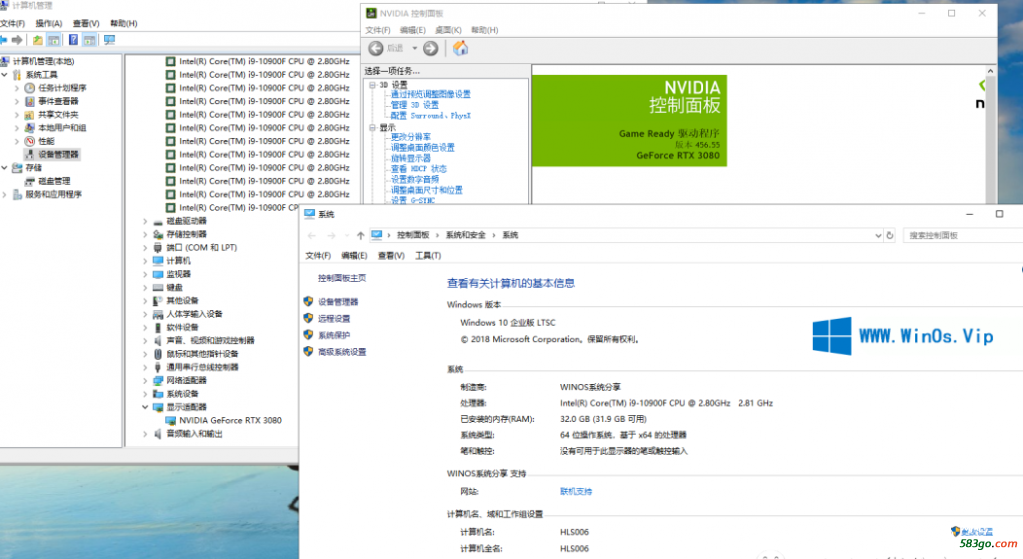
Task: Expand 磁盘驱动器 disk drives category
Action: (145, 221)
